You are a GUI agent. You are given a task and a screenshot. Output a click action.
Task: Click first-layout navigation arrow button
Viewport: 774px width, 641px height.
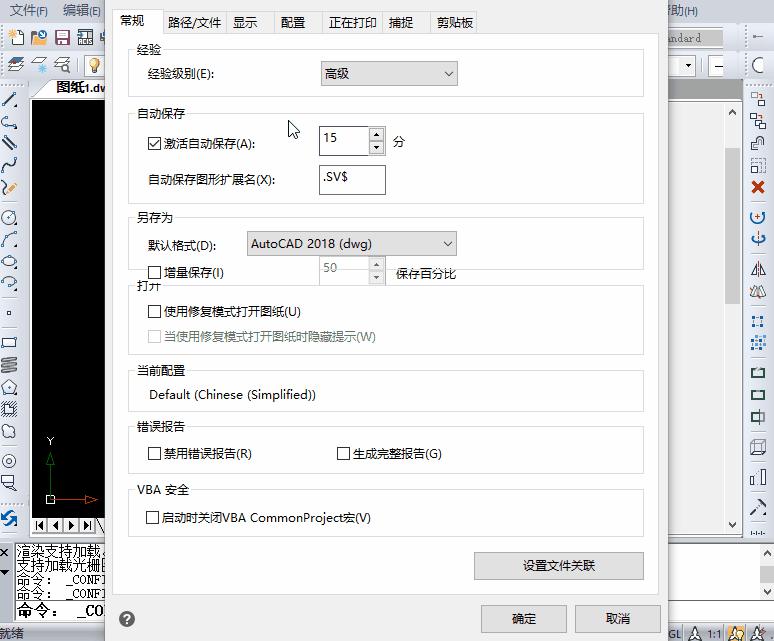click(x=39, y=526)
